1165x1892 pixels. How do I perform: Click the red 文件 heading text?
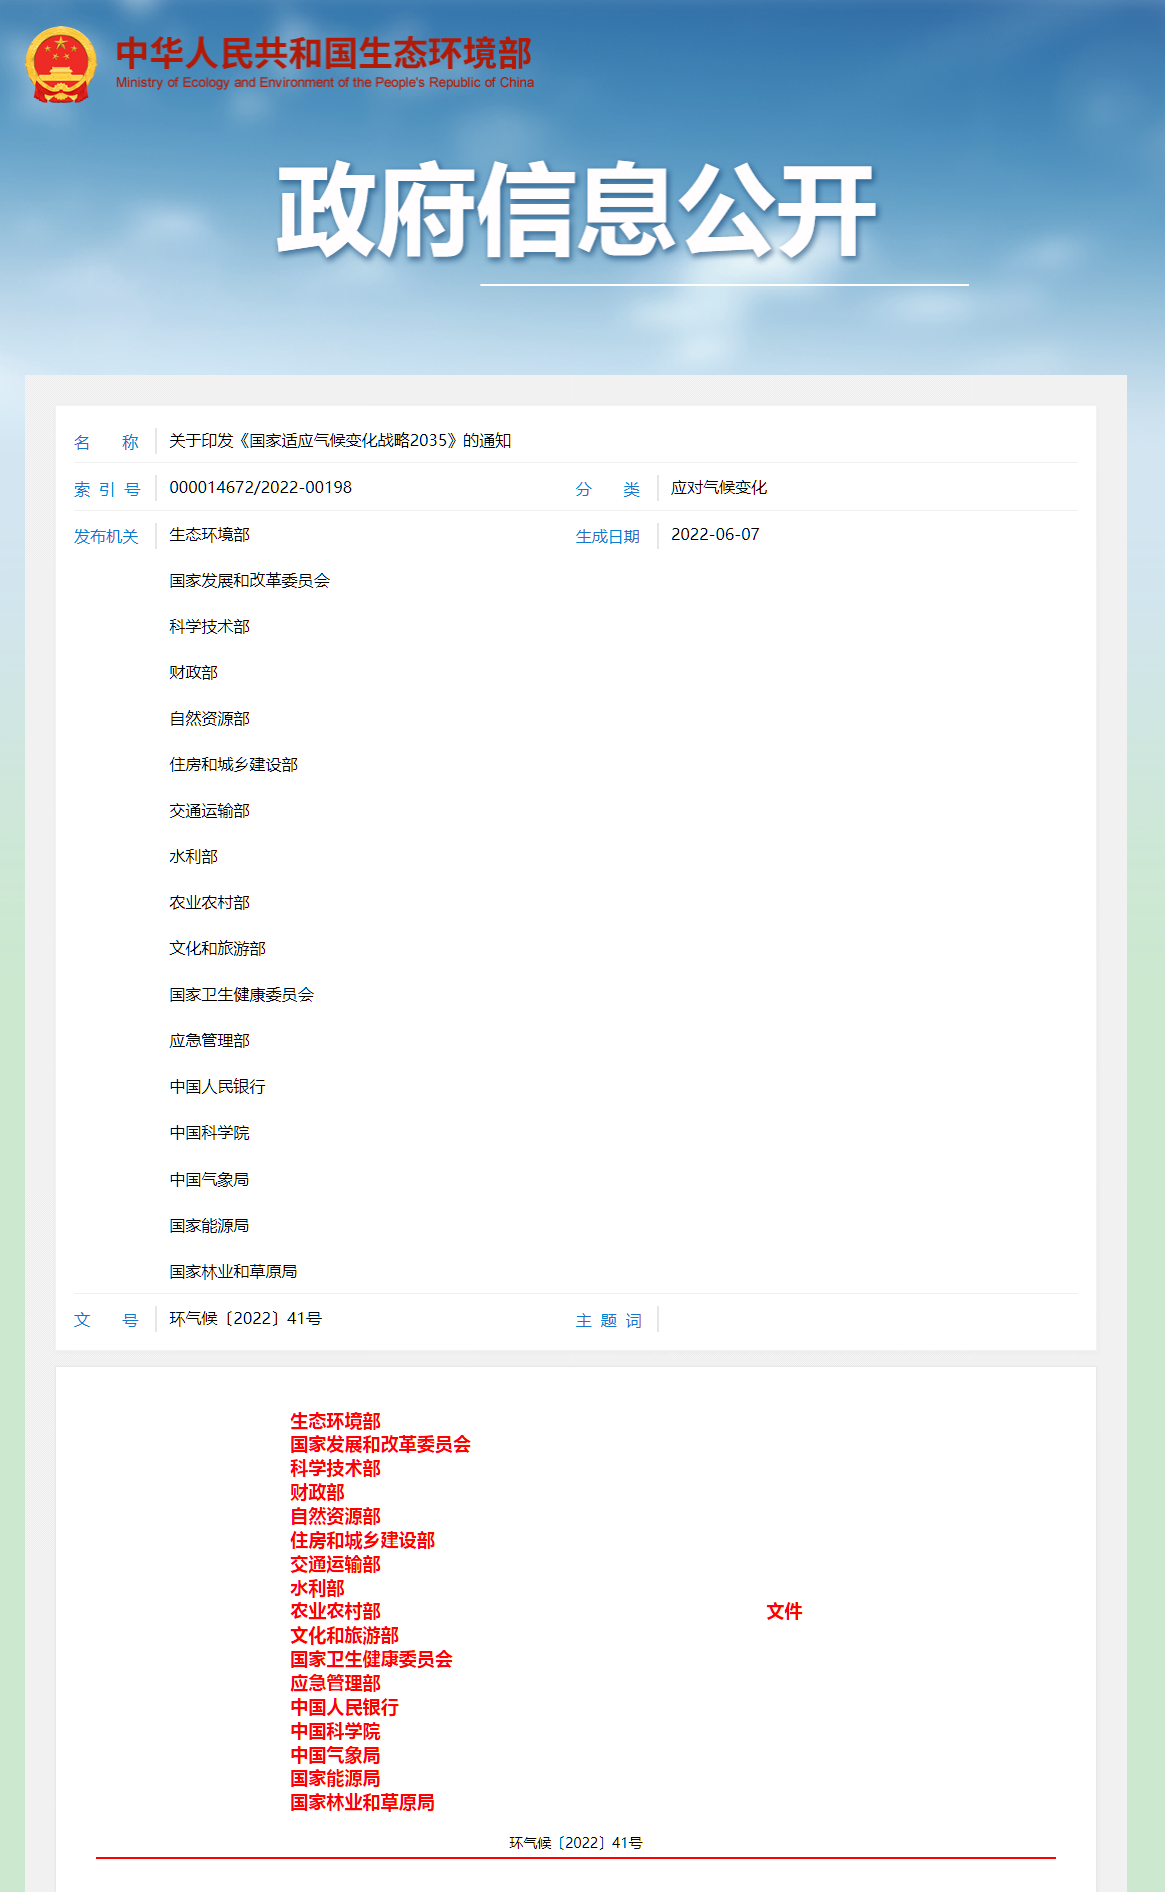(784, 1612)
